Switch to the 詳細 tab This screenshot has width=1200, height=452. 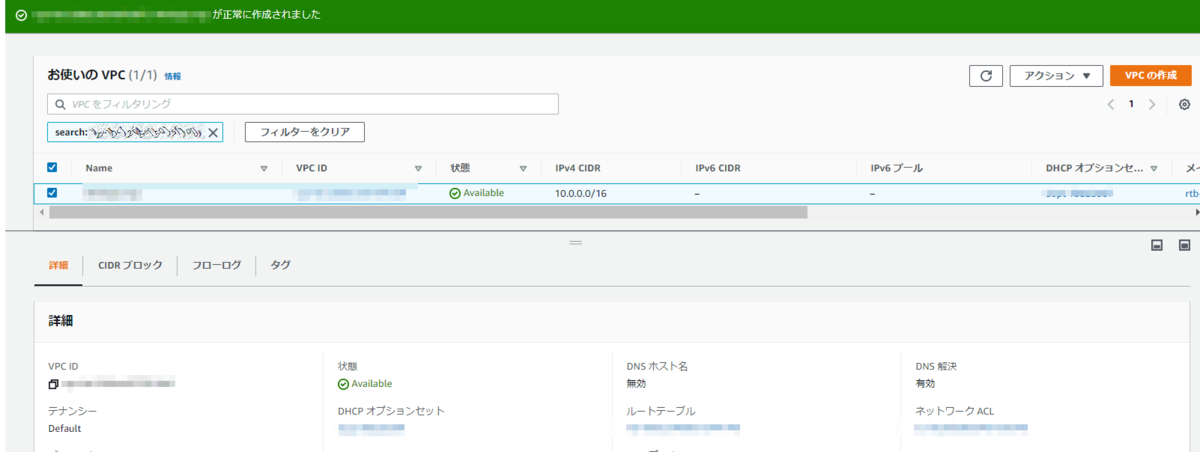point(58,265)
